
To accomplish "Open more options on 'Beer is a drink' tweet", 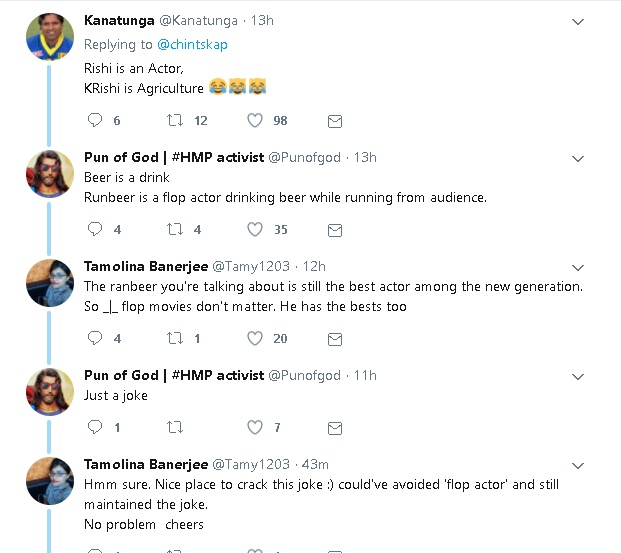I will [577, 158].
